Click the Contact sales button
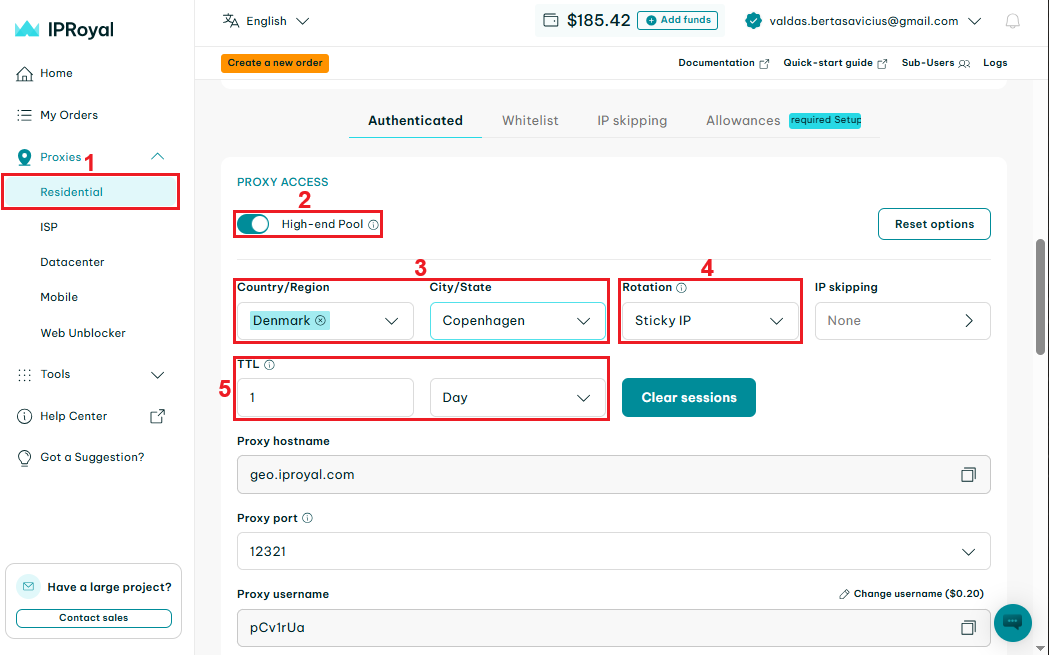This screenshot has height=655, width=1049. coord(94,618)
